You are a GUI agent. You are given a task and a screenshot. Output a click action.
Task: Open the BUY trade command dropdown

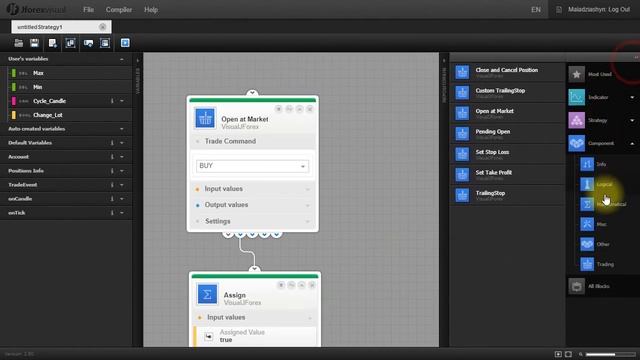252,166
